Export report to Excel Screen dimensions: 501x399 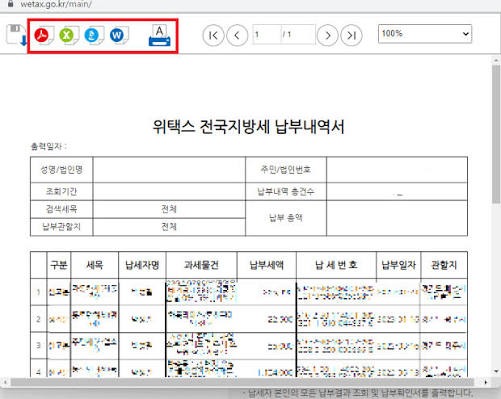pos(68,35)
